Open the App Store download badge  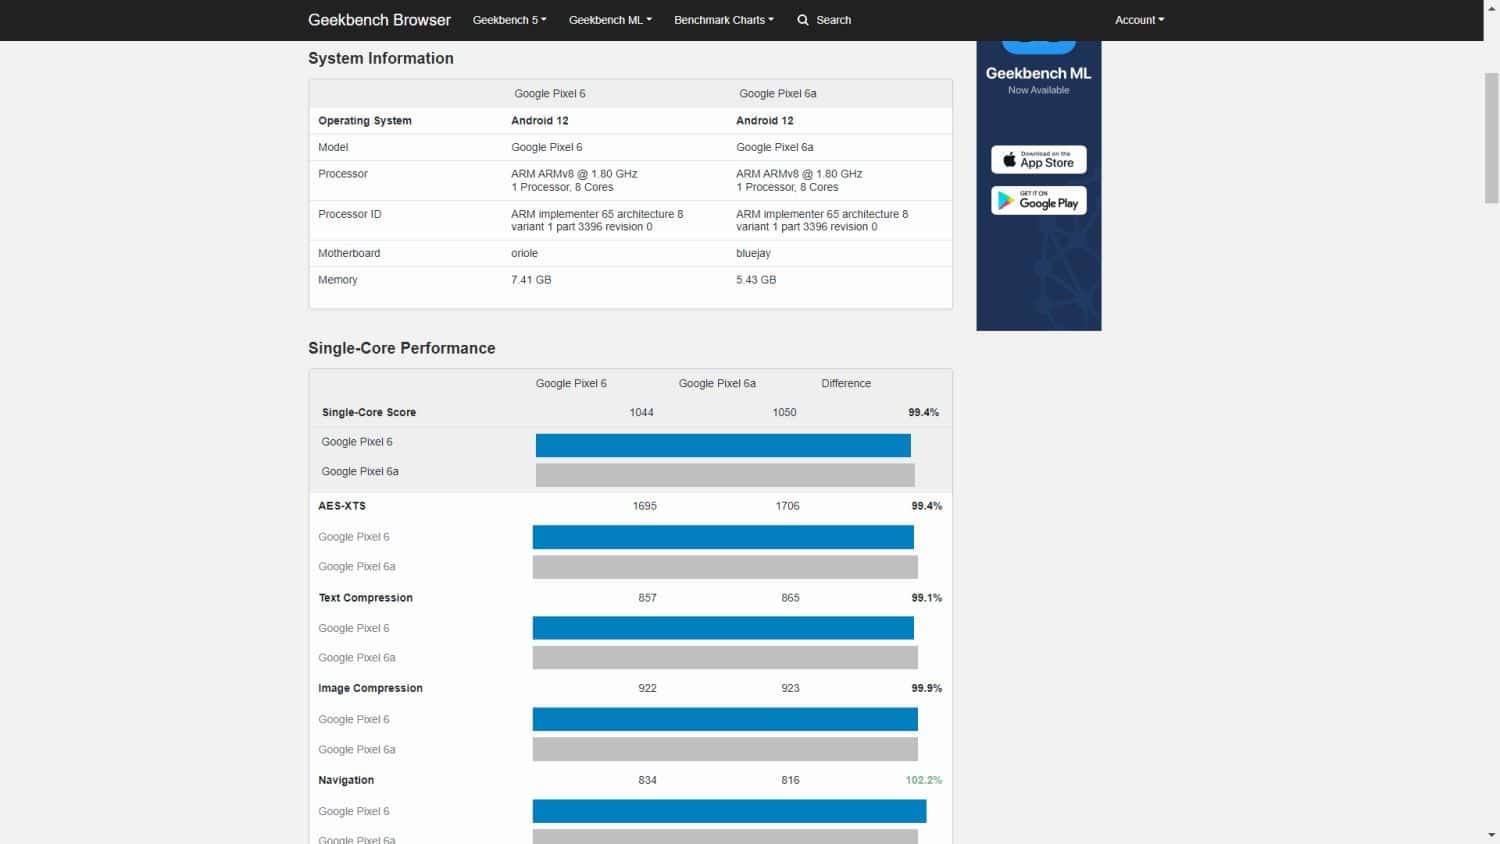pos(1038,160)
